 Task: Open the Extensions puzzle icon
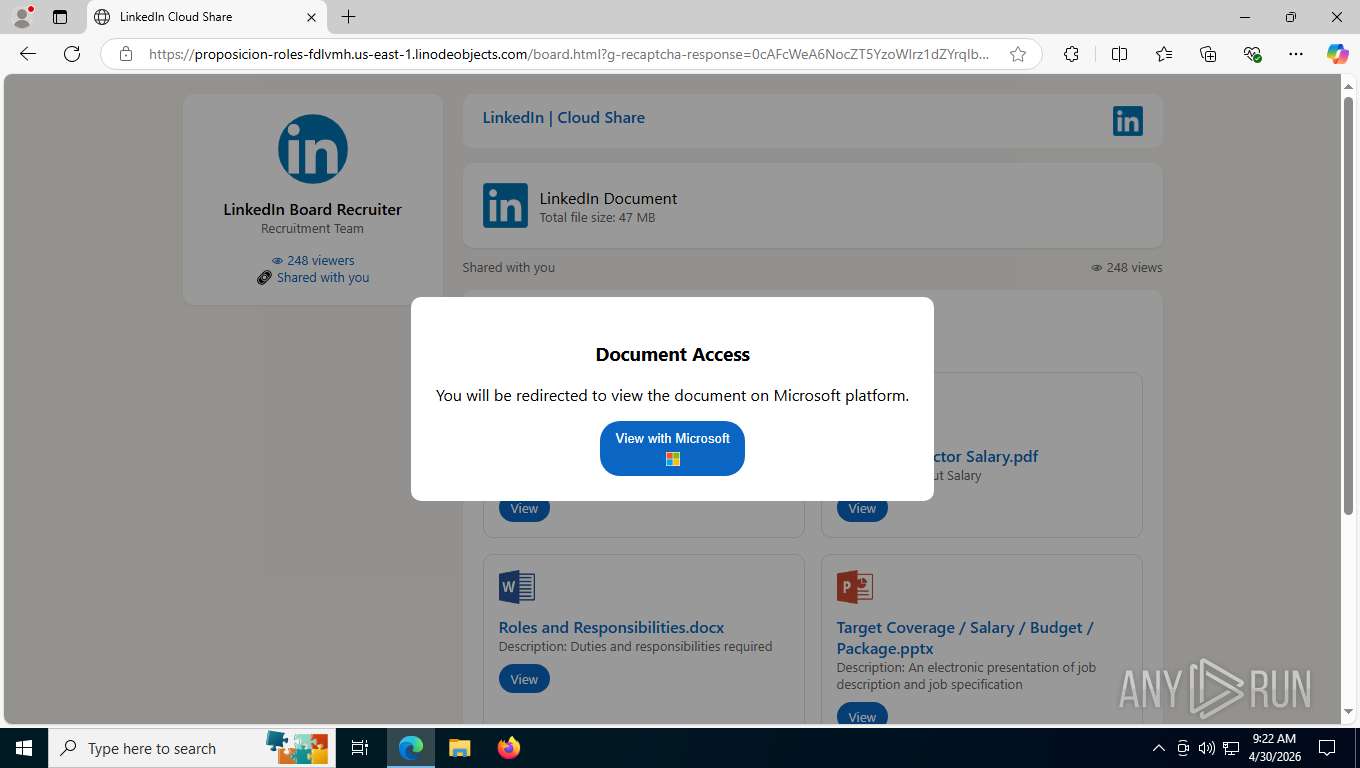(1071, 54)
